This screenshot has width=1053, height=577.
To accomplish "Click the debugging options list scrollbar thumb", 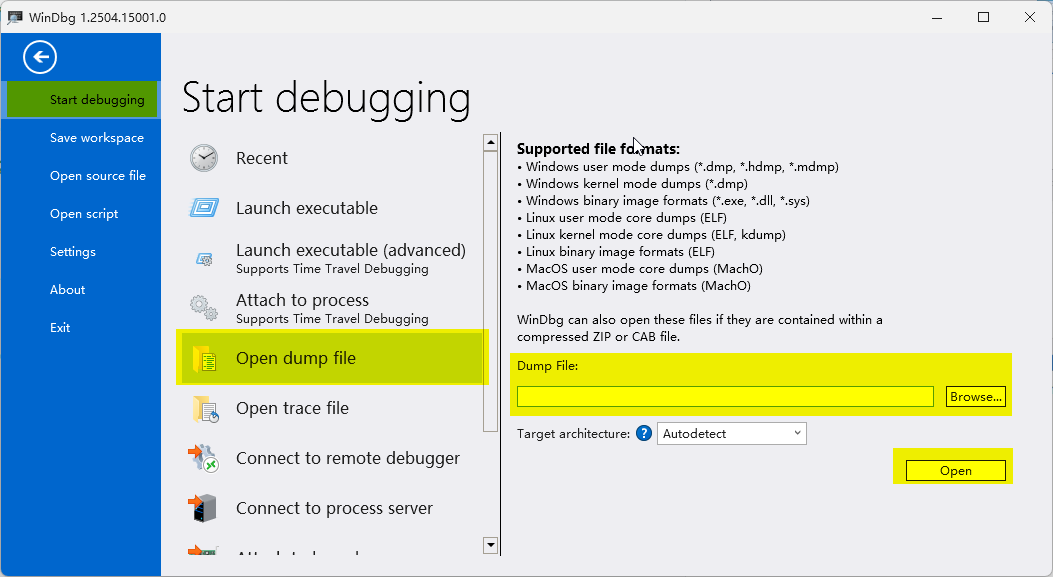I will point(490,292).
